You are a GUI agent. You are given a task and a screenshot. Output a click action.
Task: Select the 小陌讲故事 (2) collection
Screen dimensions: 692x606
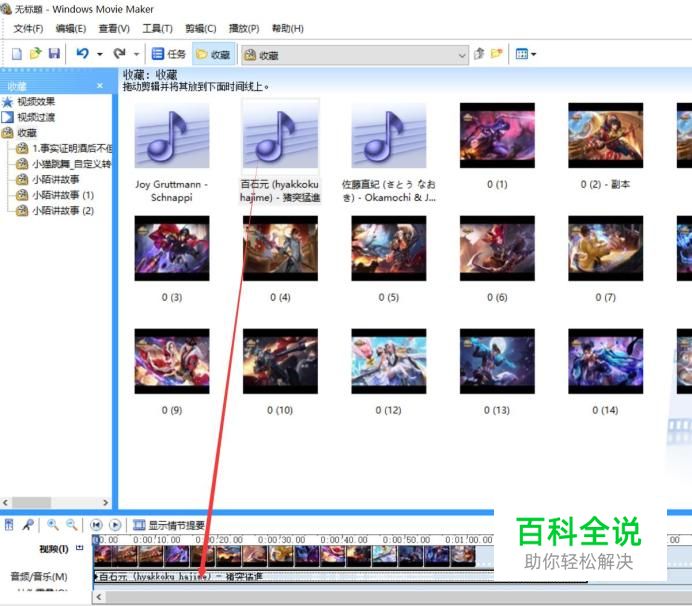63,211
